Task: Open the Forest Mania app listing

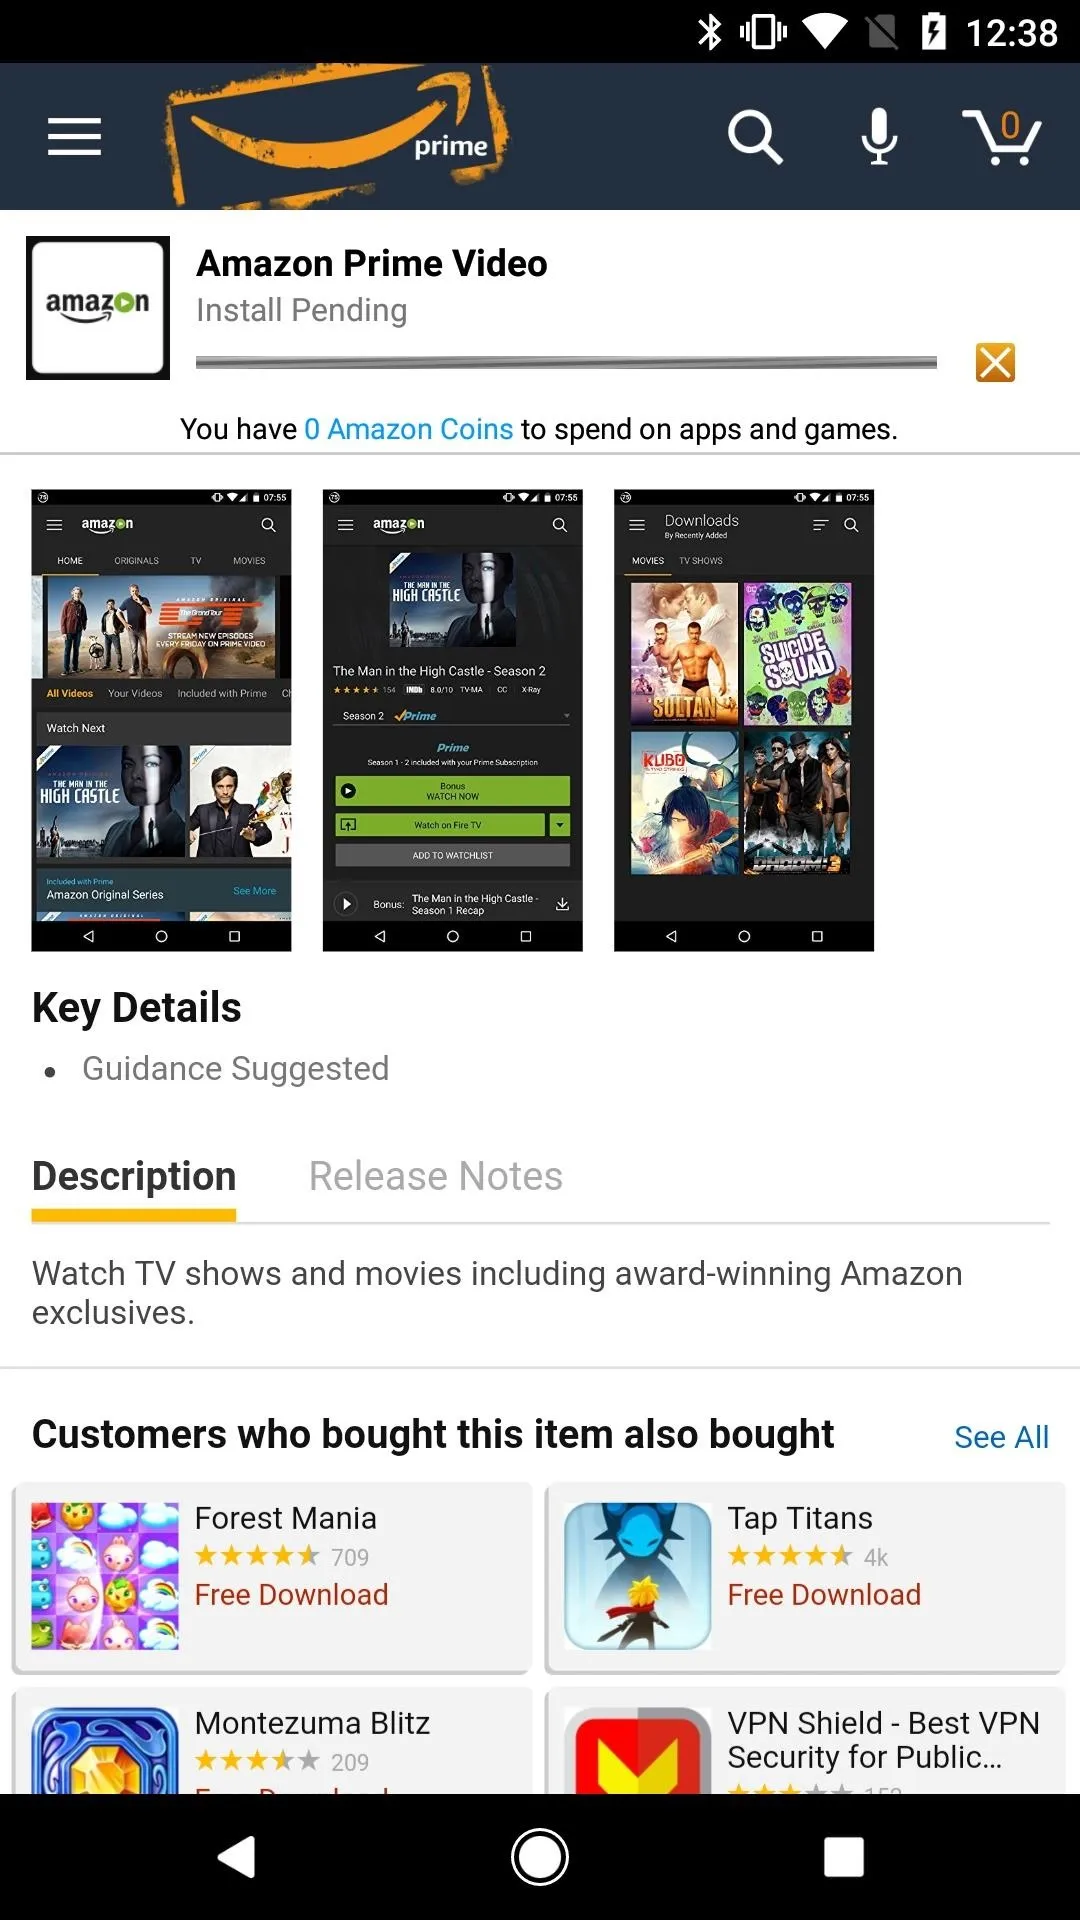Action: pos(271,1578)
